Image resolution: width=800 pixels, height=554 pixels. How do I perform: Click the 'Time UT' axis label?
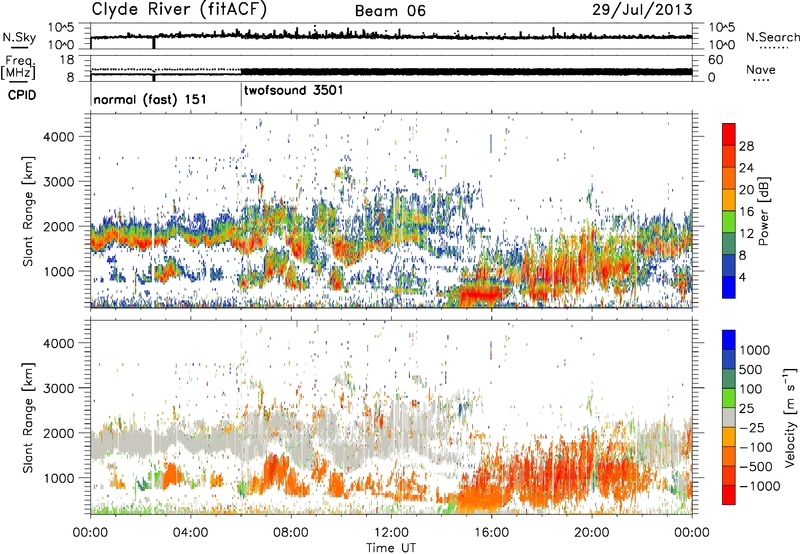[x=391, y=547]
